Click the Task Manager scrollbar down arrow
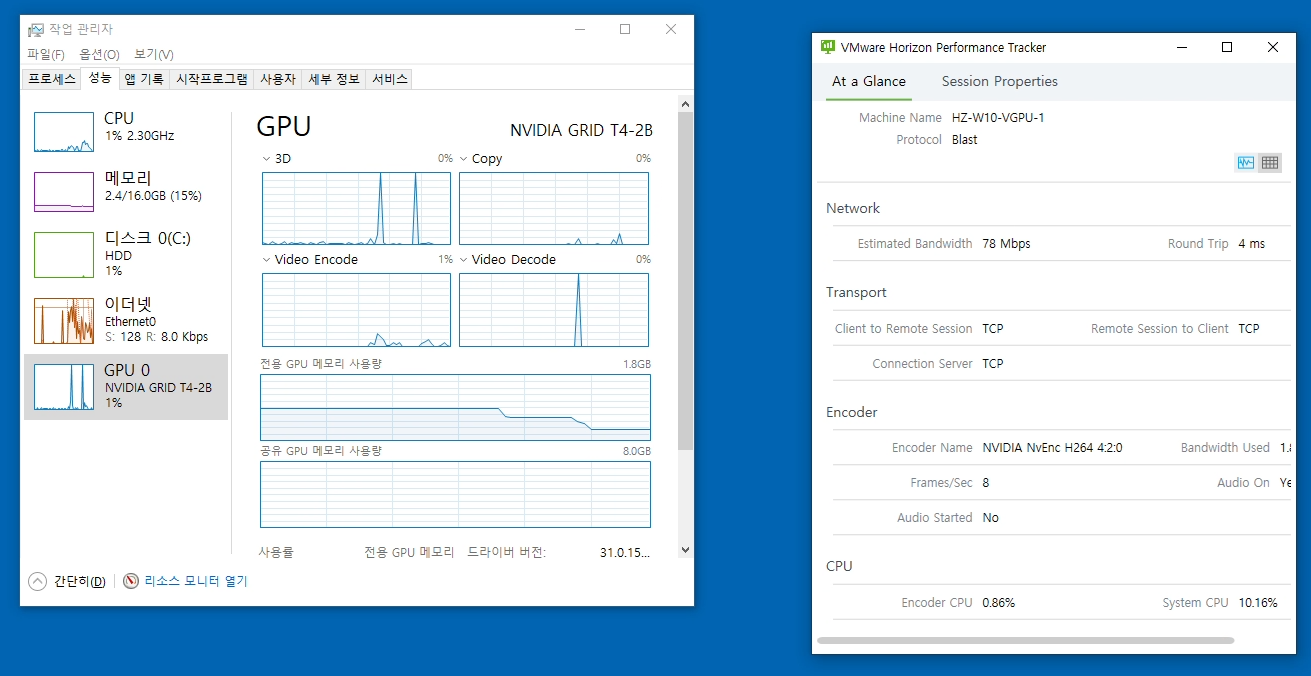The image size is (1311, 676). pyautogui.click(x=685, y=549)
